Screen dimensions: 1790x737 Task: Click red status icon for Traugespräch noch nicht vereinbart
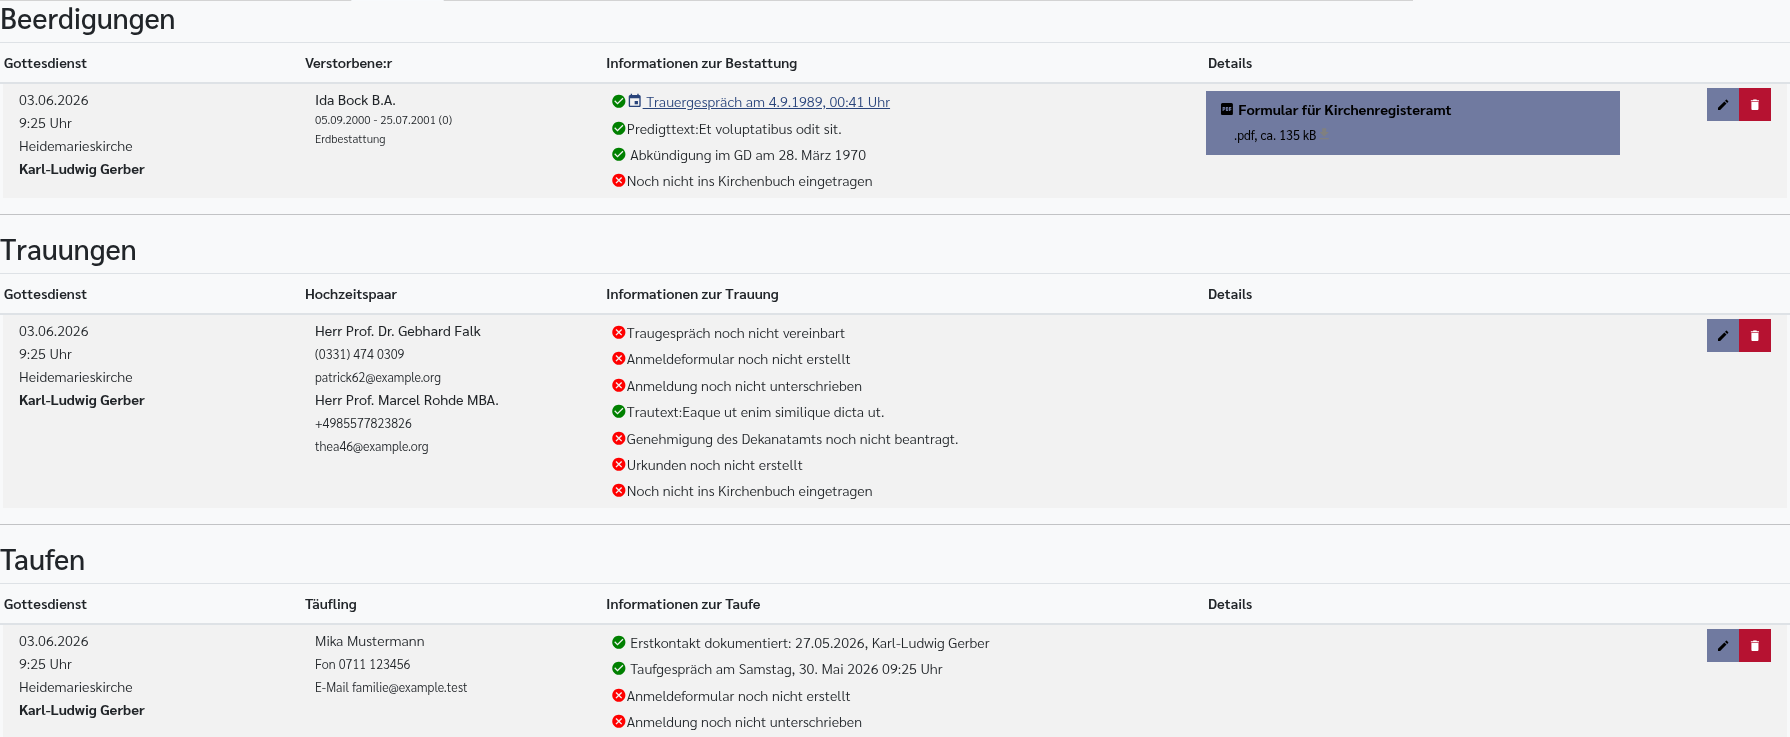coord(618,332)
